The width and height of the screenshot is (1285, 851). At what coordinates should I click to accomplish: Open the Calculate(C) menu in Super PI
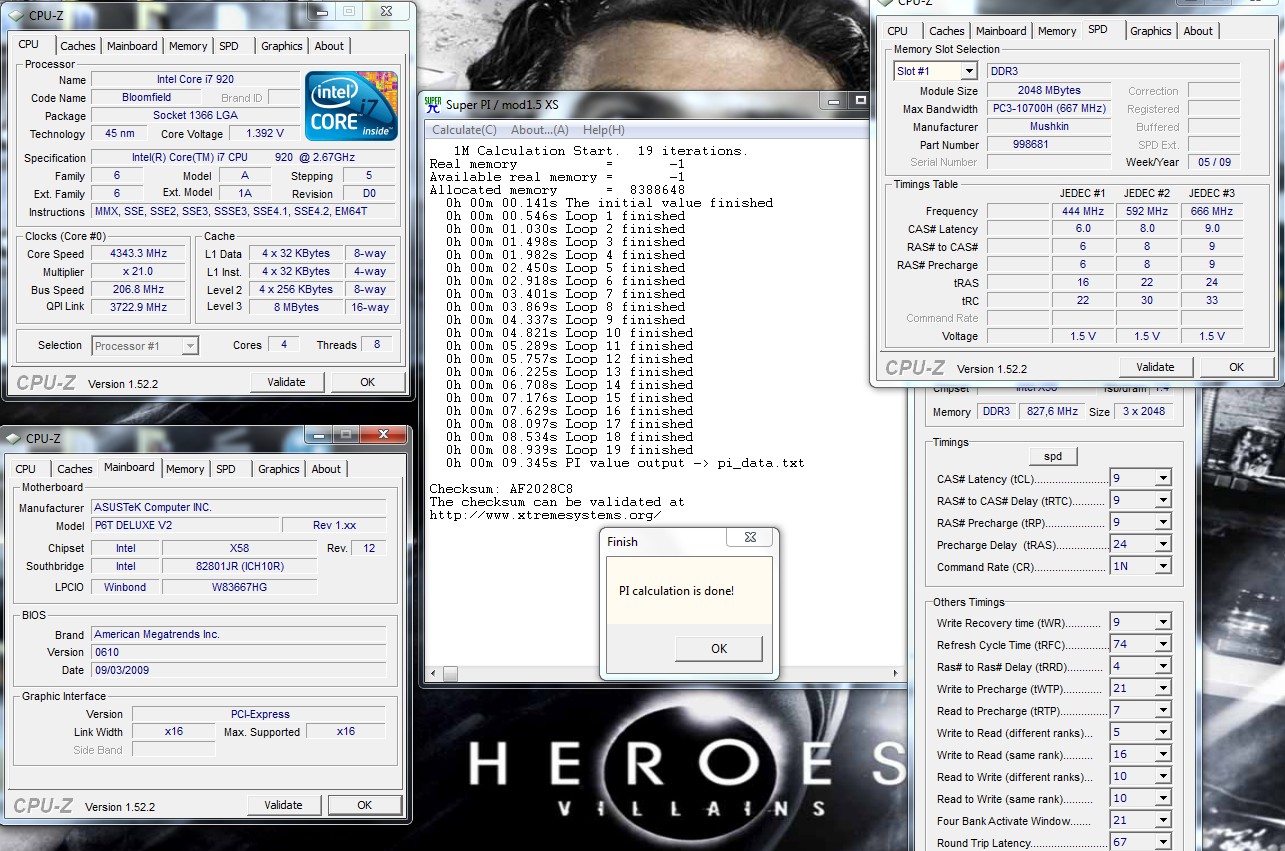464,130
